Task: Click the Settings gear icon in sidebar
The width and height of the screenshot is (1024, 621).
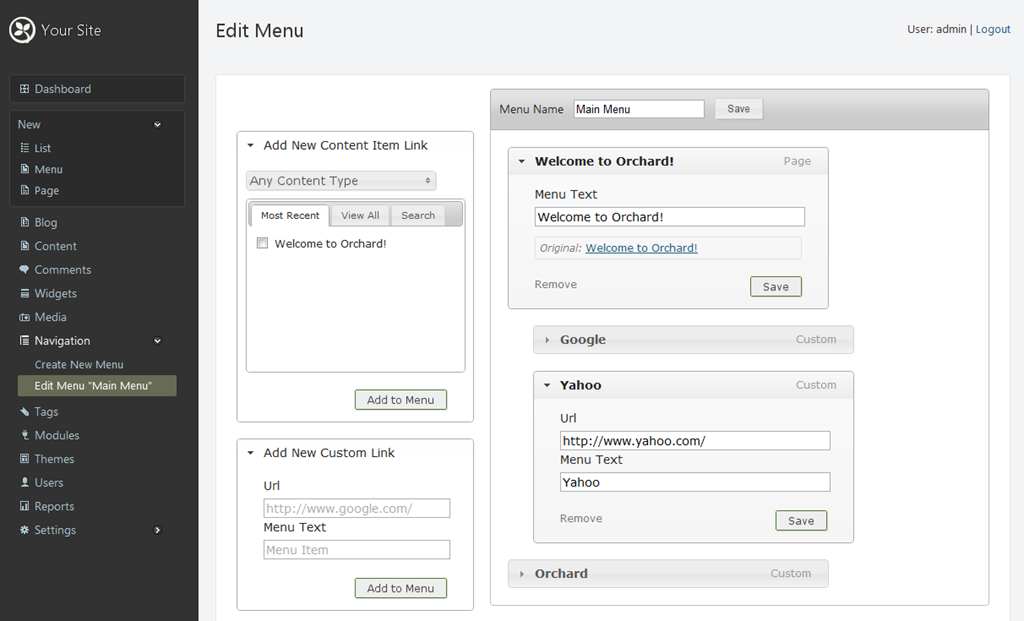Action: point(25,530)
